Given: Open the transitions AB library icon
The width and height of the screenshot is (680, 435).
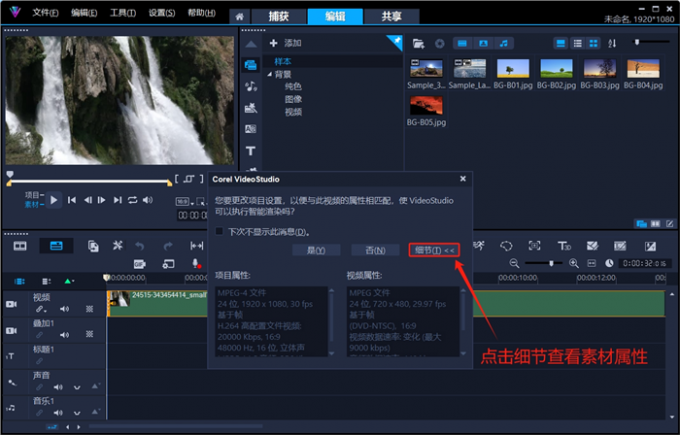Looking at the screenshot, I should [x=251, y=129].
